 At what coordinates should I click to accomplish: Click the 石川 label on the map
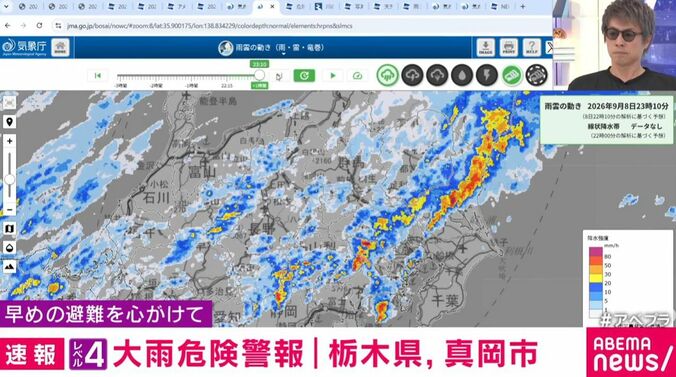tap(156, 198)
